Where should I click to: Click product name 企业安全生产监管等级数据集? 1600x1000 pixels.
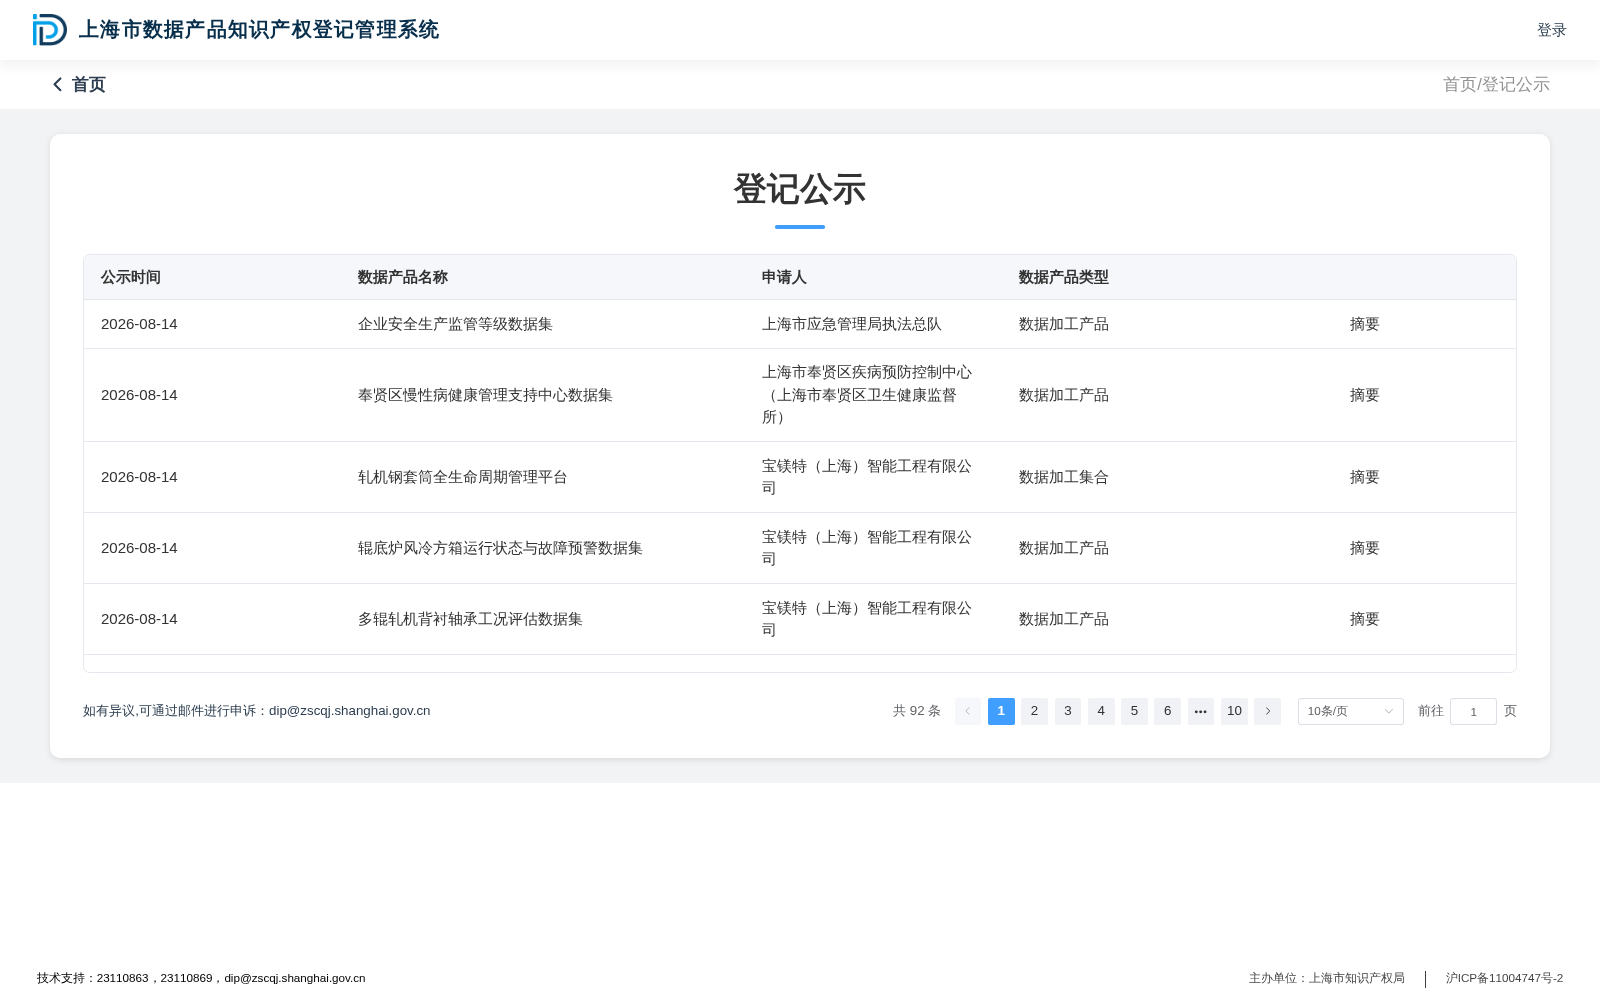[455, 324]
